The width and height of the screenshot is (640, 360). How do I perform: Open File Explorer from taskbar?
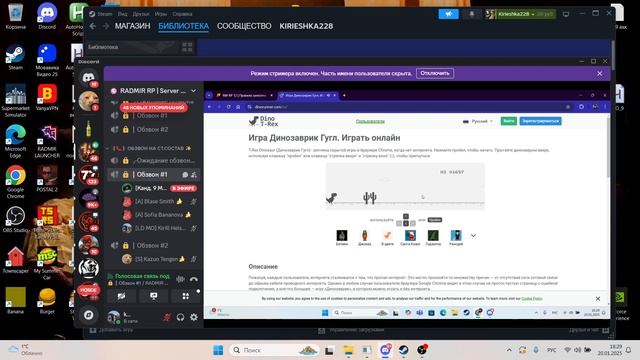(x=348, y=350)
